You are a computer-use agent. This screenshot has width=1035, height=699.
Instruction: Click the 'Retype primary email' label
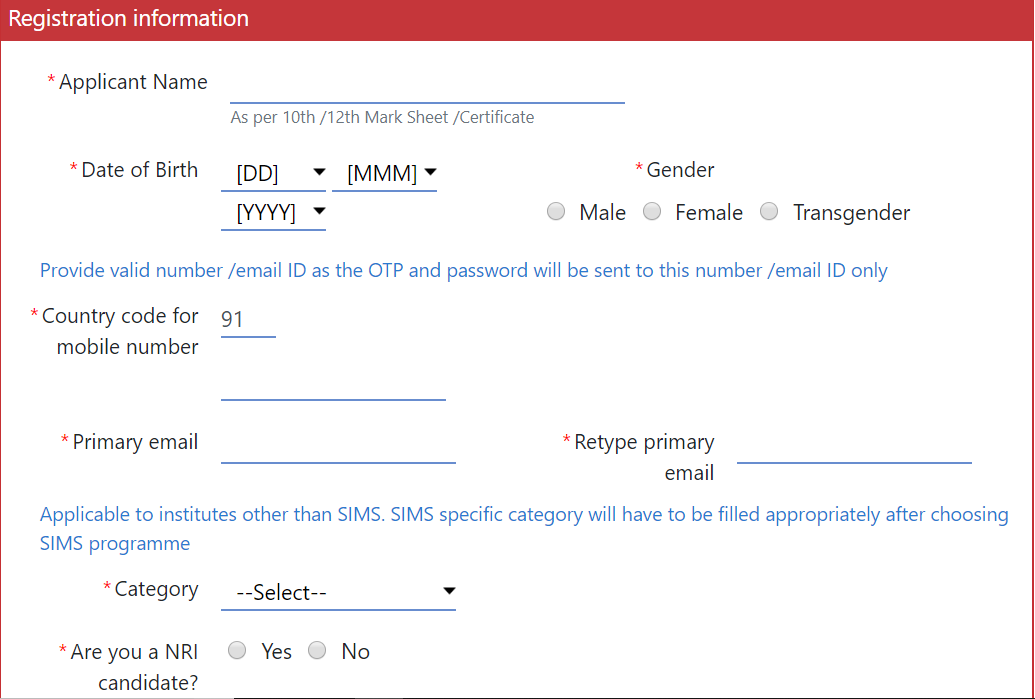(644, 457)
